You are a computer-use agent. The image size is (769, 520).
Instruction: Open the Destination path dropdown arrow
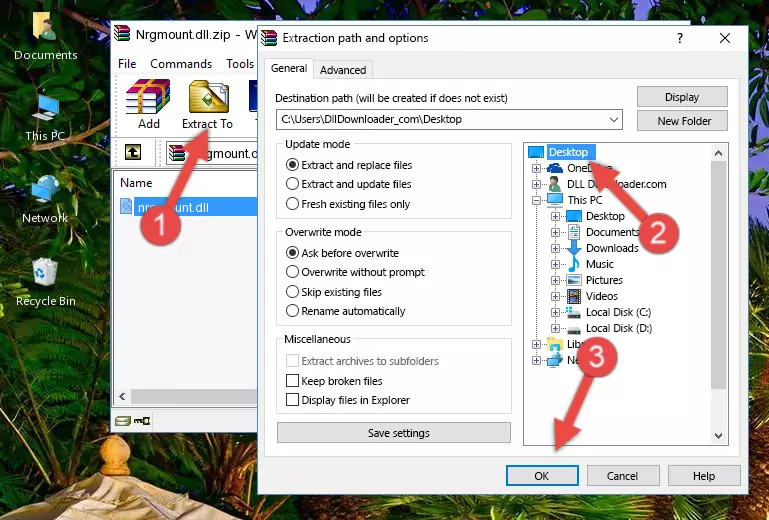click(614, 120)
